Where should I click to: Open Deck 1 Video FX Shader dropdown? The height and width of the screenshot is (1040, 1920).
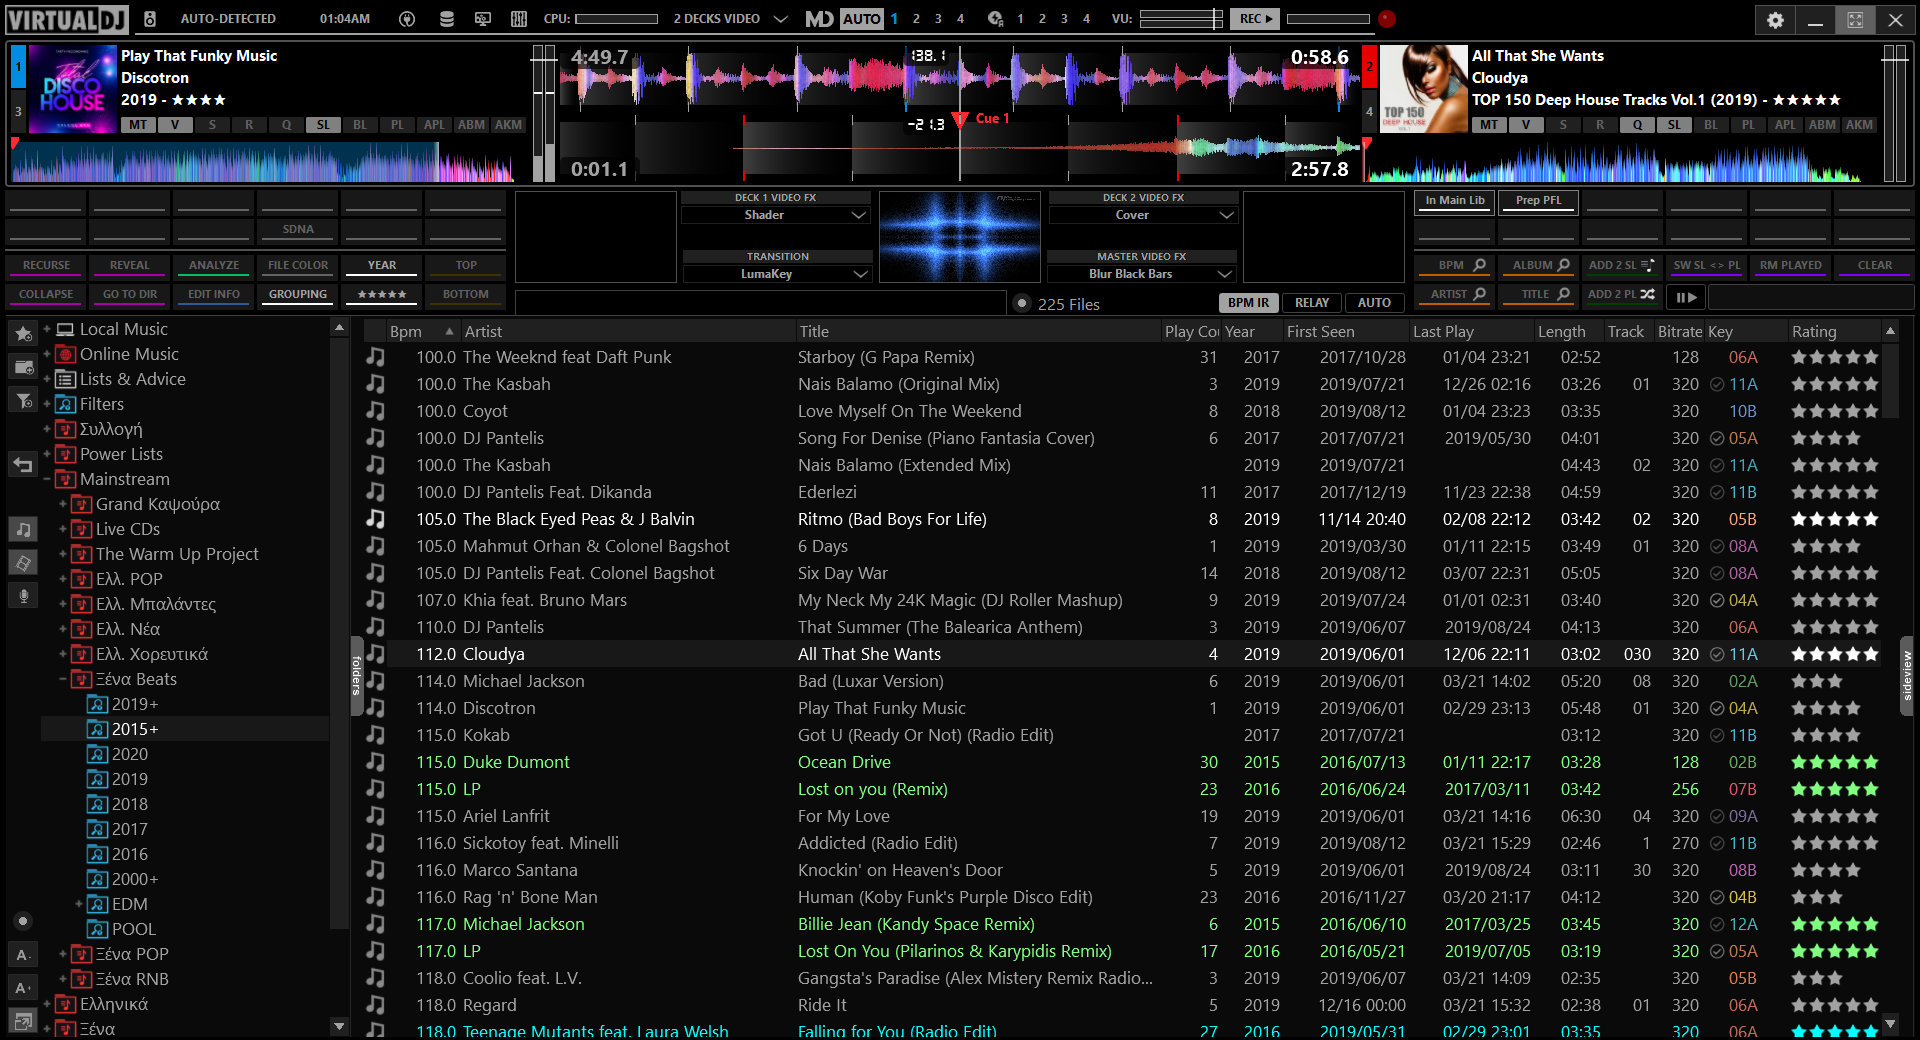tap(776, 215)
